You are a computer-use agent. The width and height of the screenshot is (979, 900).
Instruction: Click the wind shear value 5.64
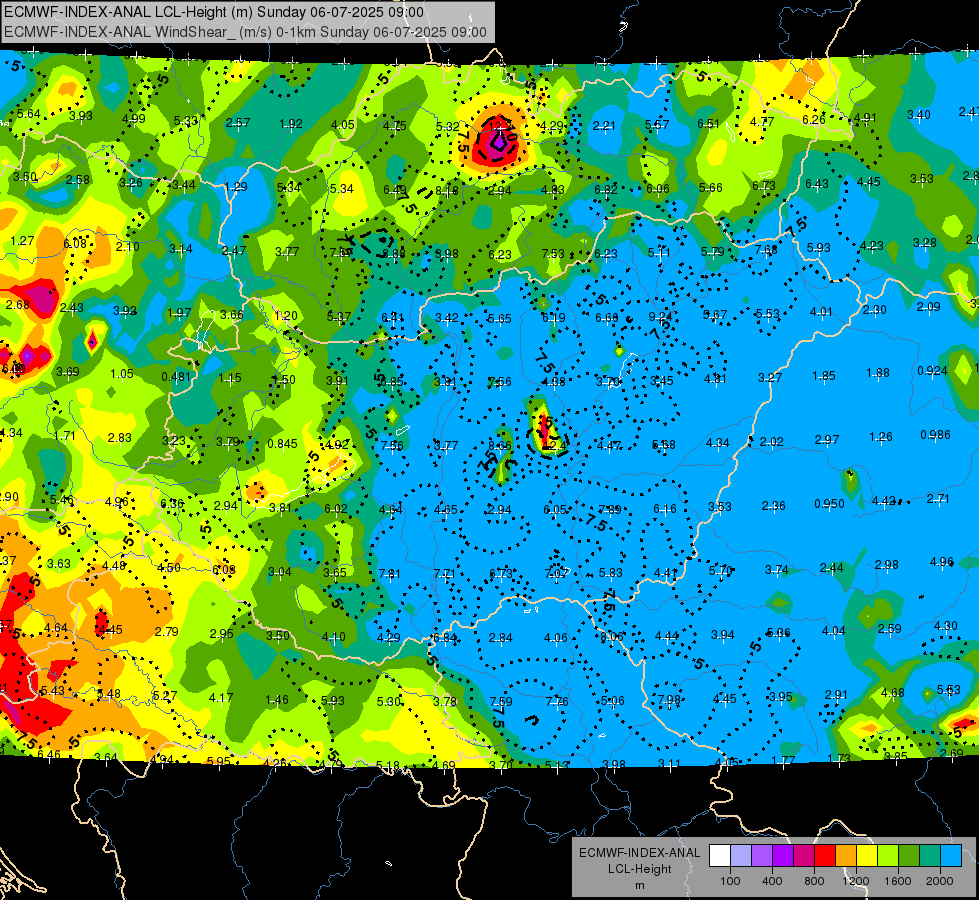[29, 114]
